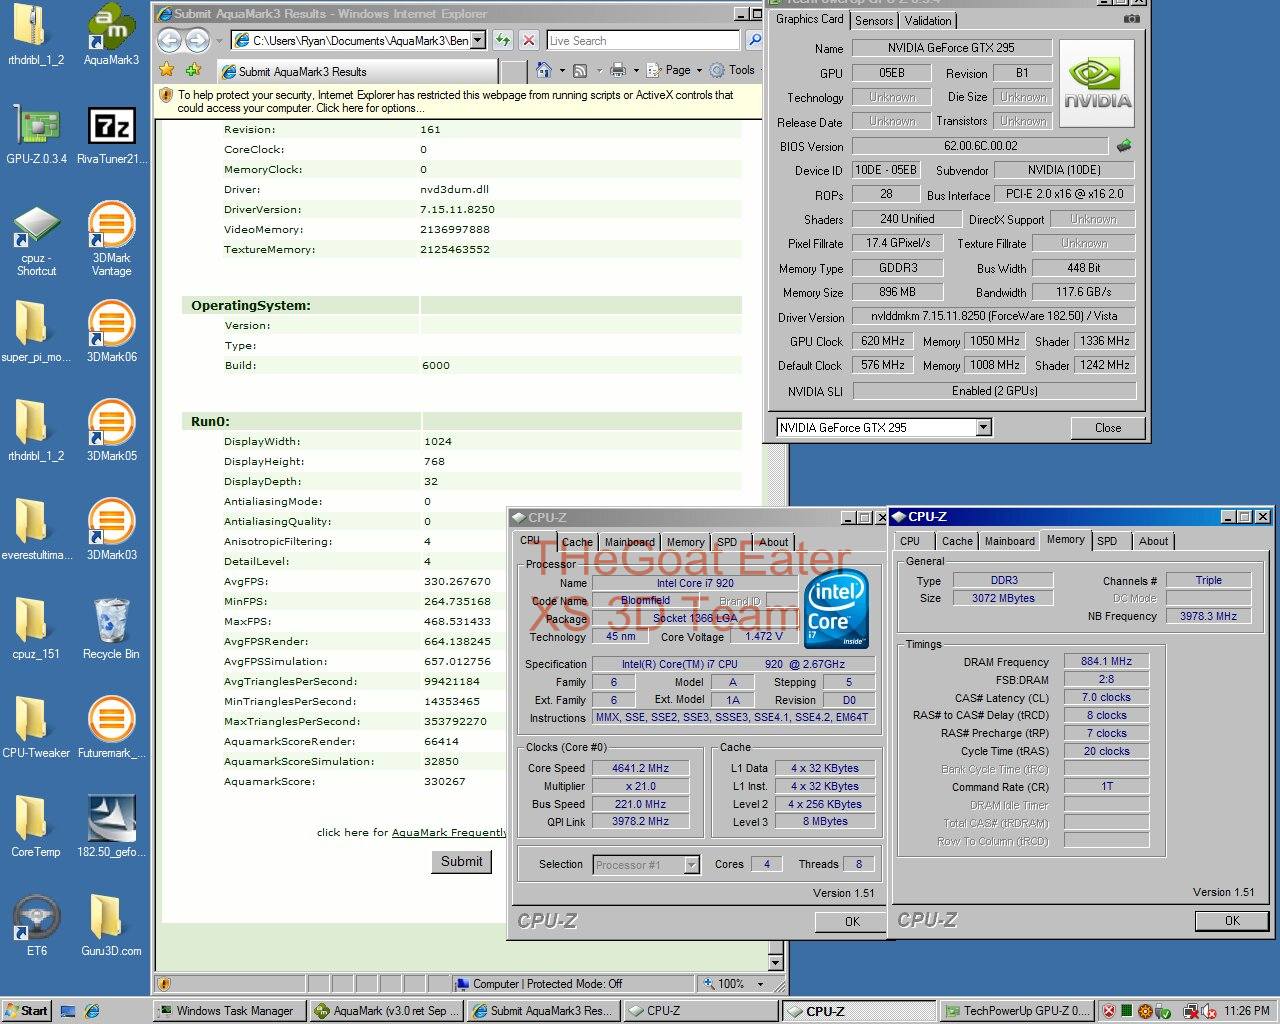Select the Submit AquaMark3 Results IE tab

tap(355, 71)
